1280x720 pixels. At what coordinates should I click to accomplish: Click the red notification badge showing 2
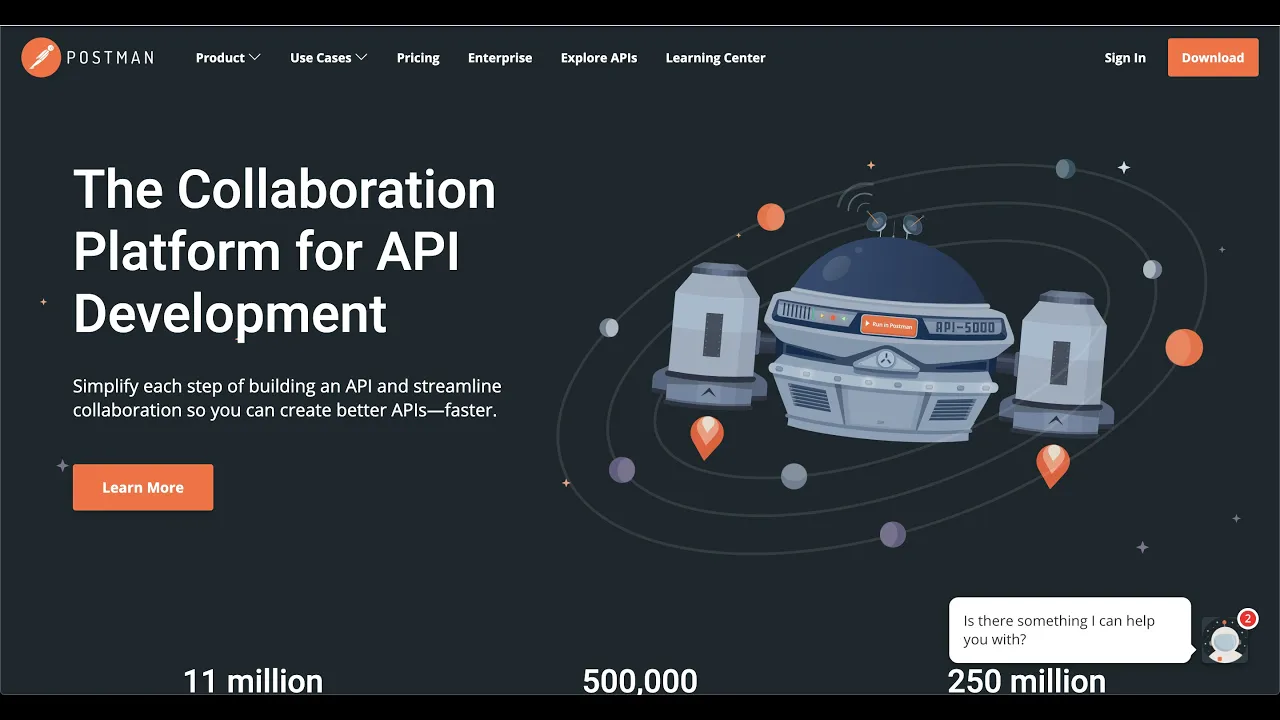(x=1247, y=619)
